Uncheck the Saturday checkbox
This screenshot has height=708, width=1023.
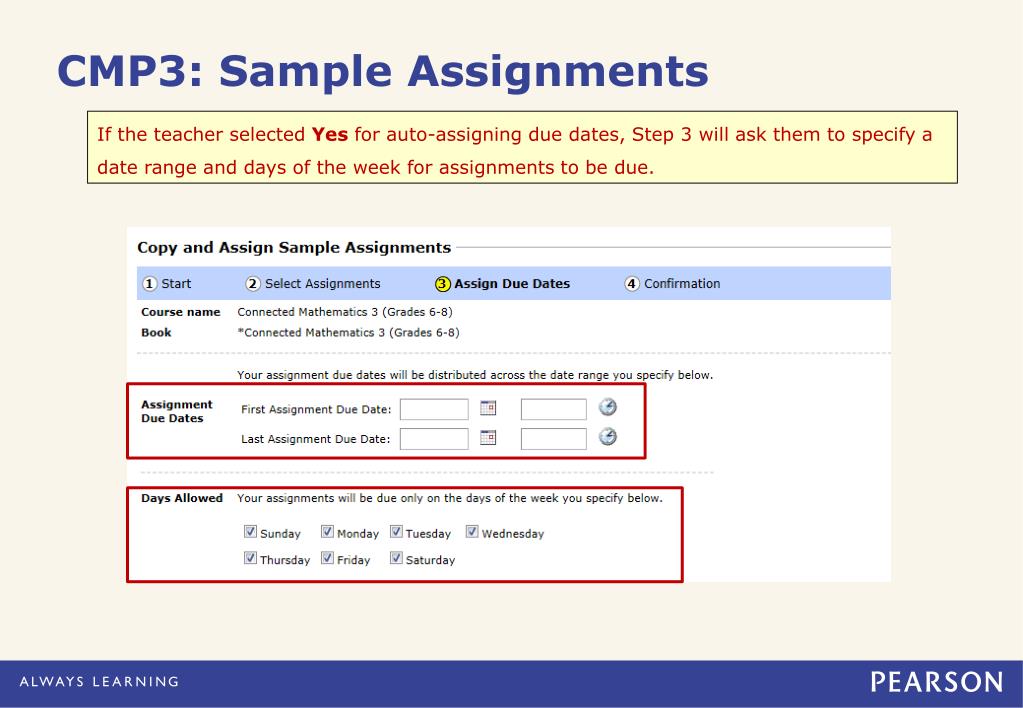click(x=396, y=558)
